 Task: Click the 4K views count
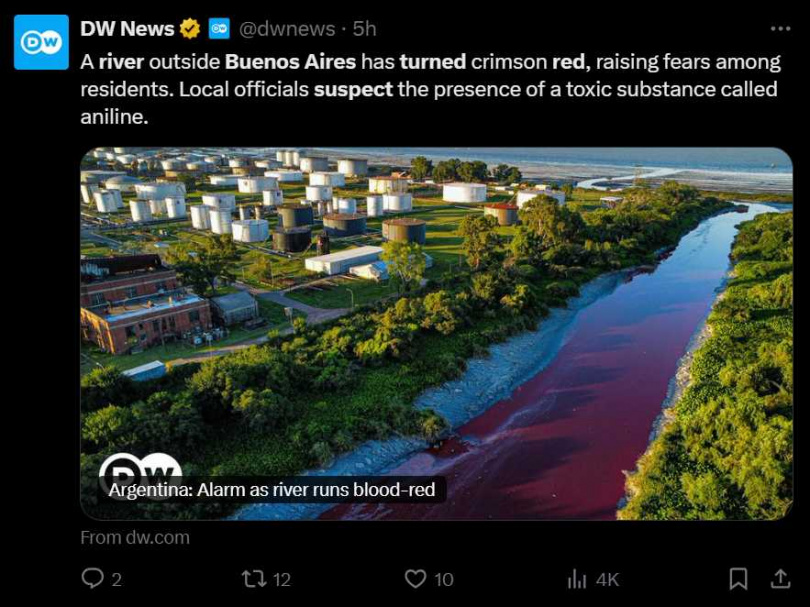click(x=607, y=579)
